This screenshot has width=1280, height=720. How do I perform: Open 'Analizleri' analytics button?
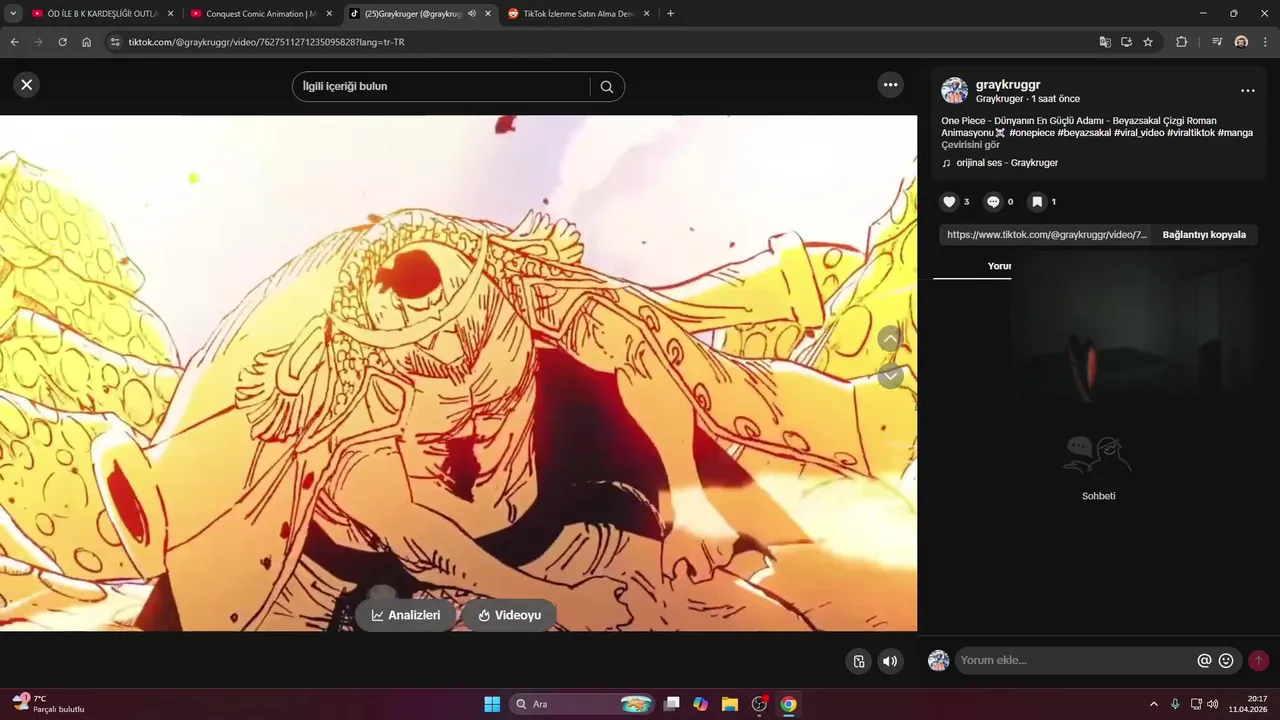(x=405, y=615)
